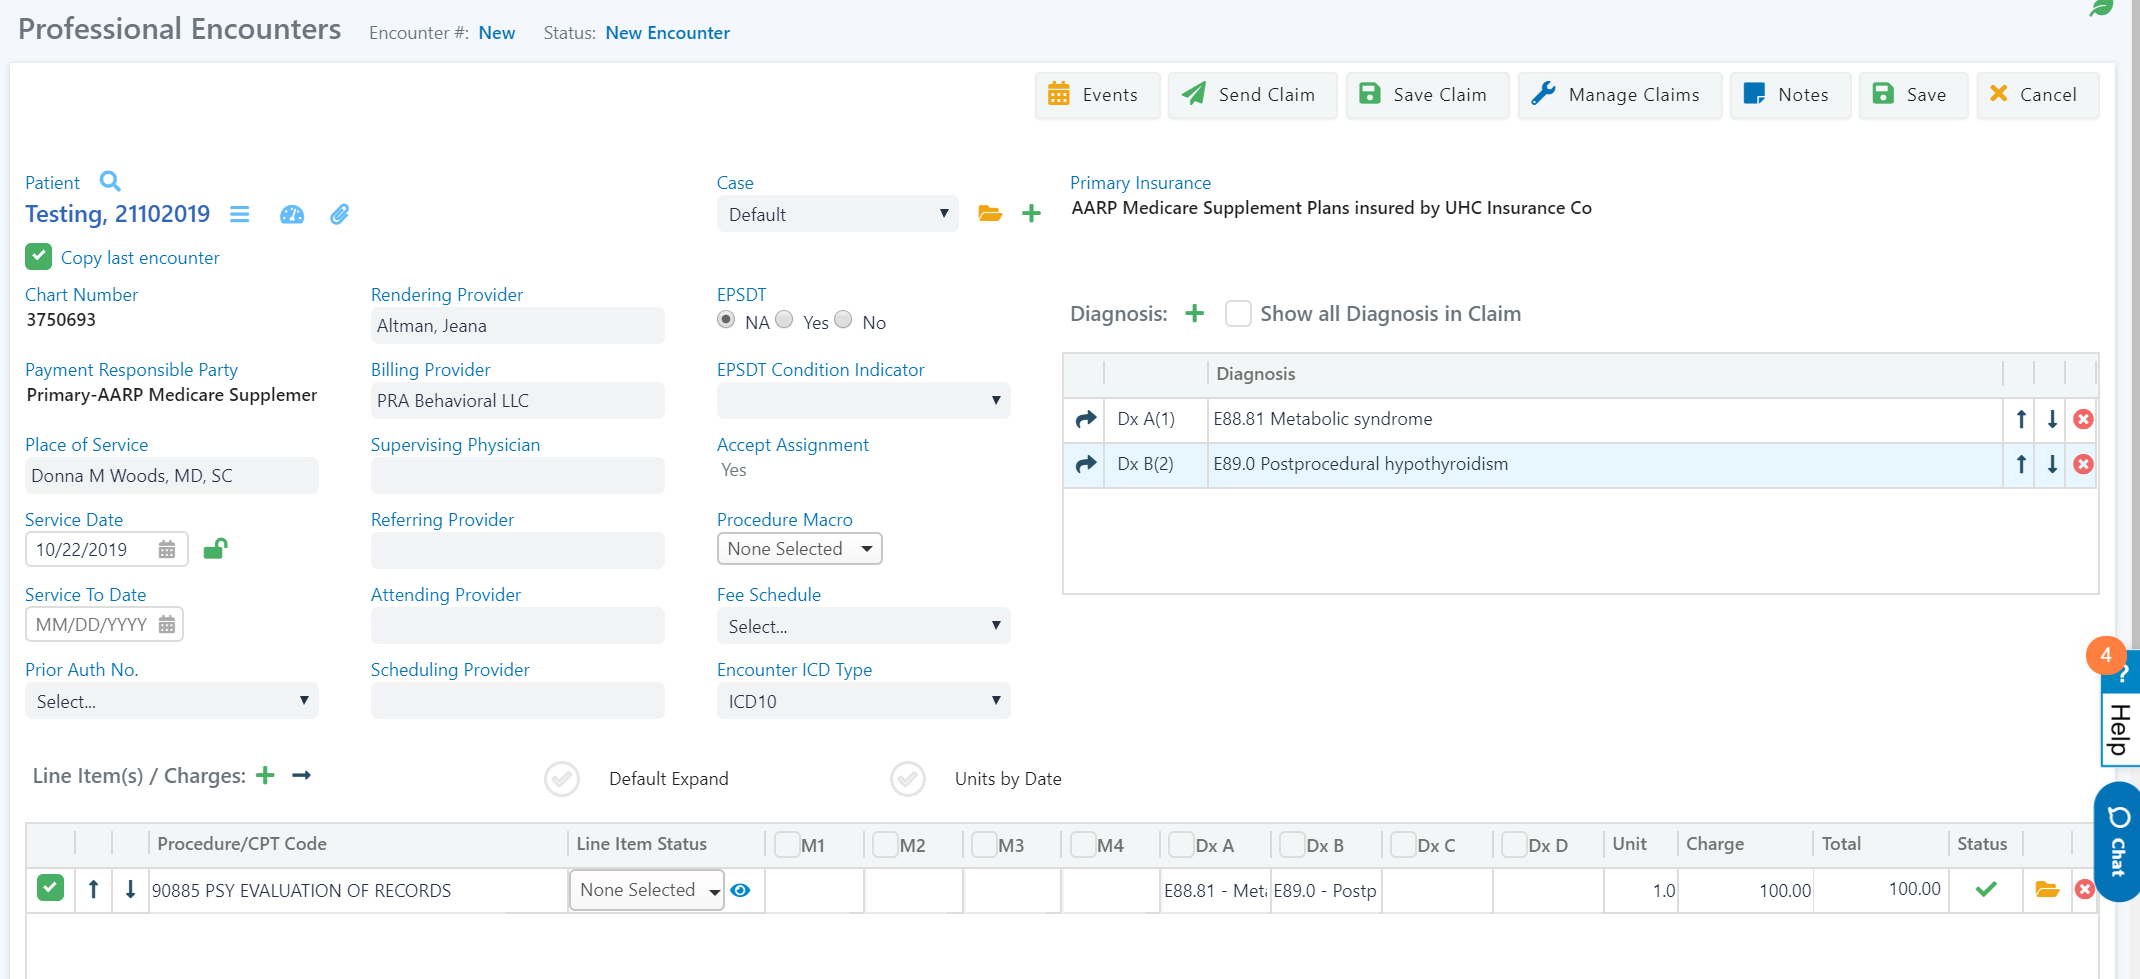Open the Case folder icon
This screenshot has width=2140, height=979.
990,214
